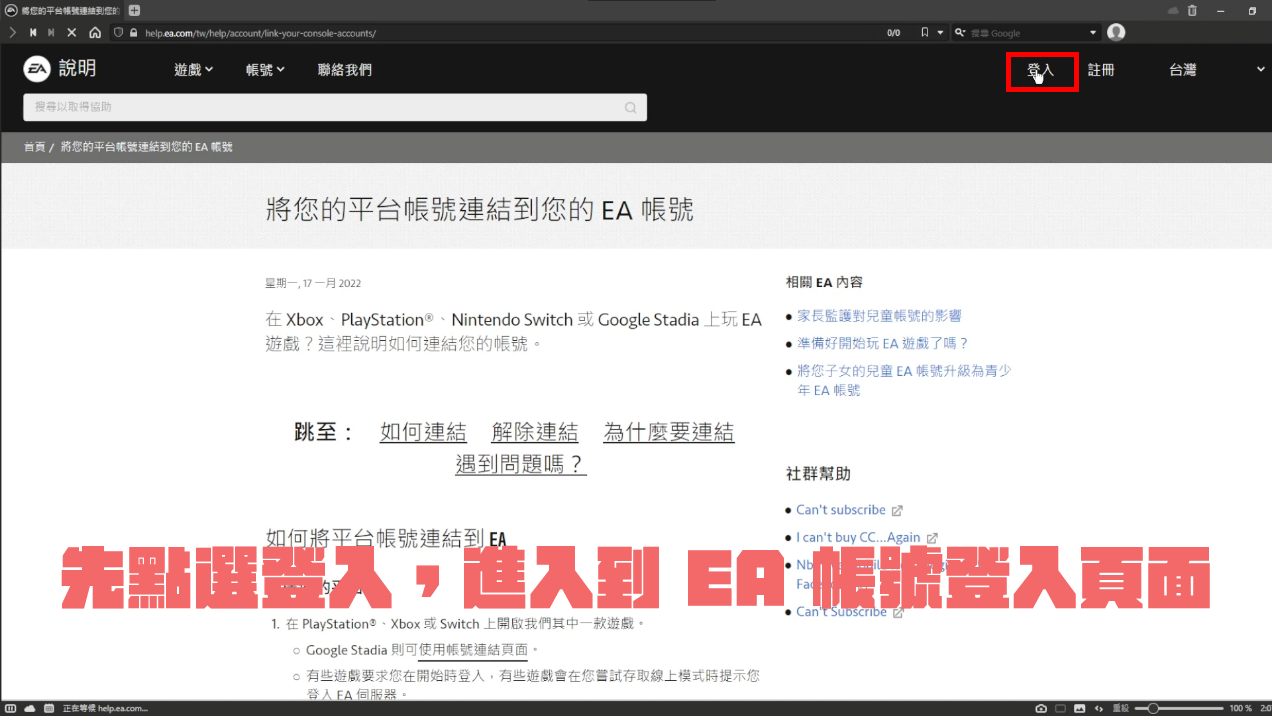Click the rewind navigation icon in the browser toolbar
Image resolution: width=1272 pixels, height=716 pixels.
(33, 32)
